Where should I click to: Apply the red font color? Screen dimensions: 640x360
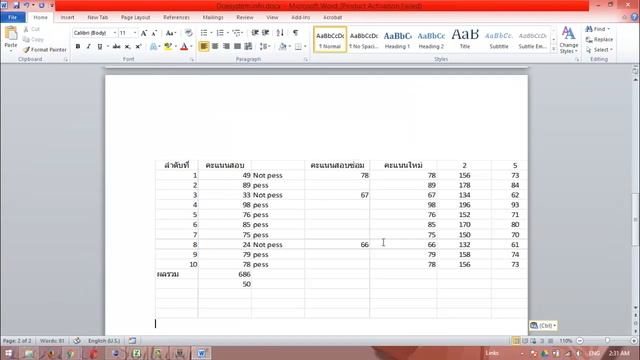[184, 47]
